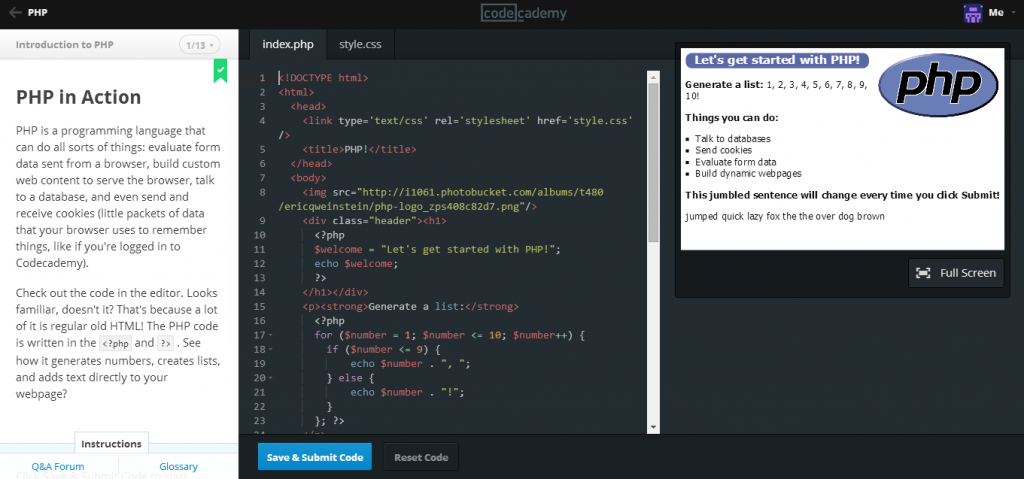Viewport: 1024px width, 479px height.
Task: Click the inline ?> code tag
Action: [x=165, y=343]
